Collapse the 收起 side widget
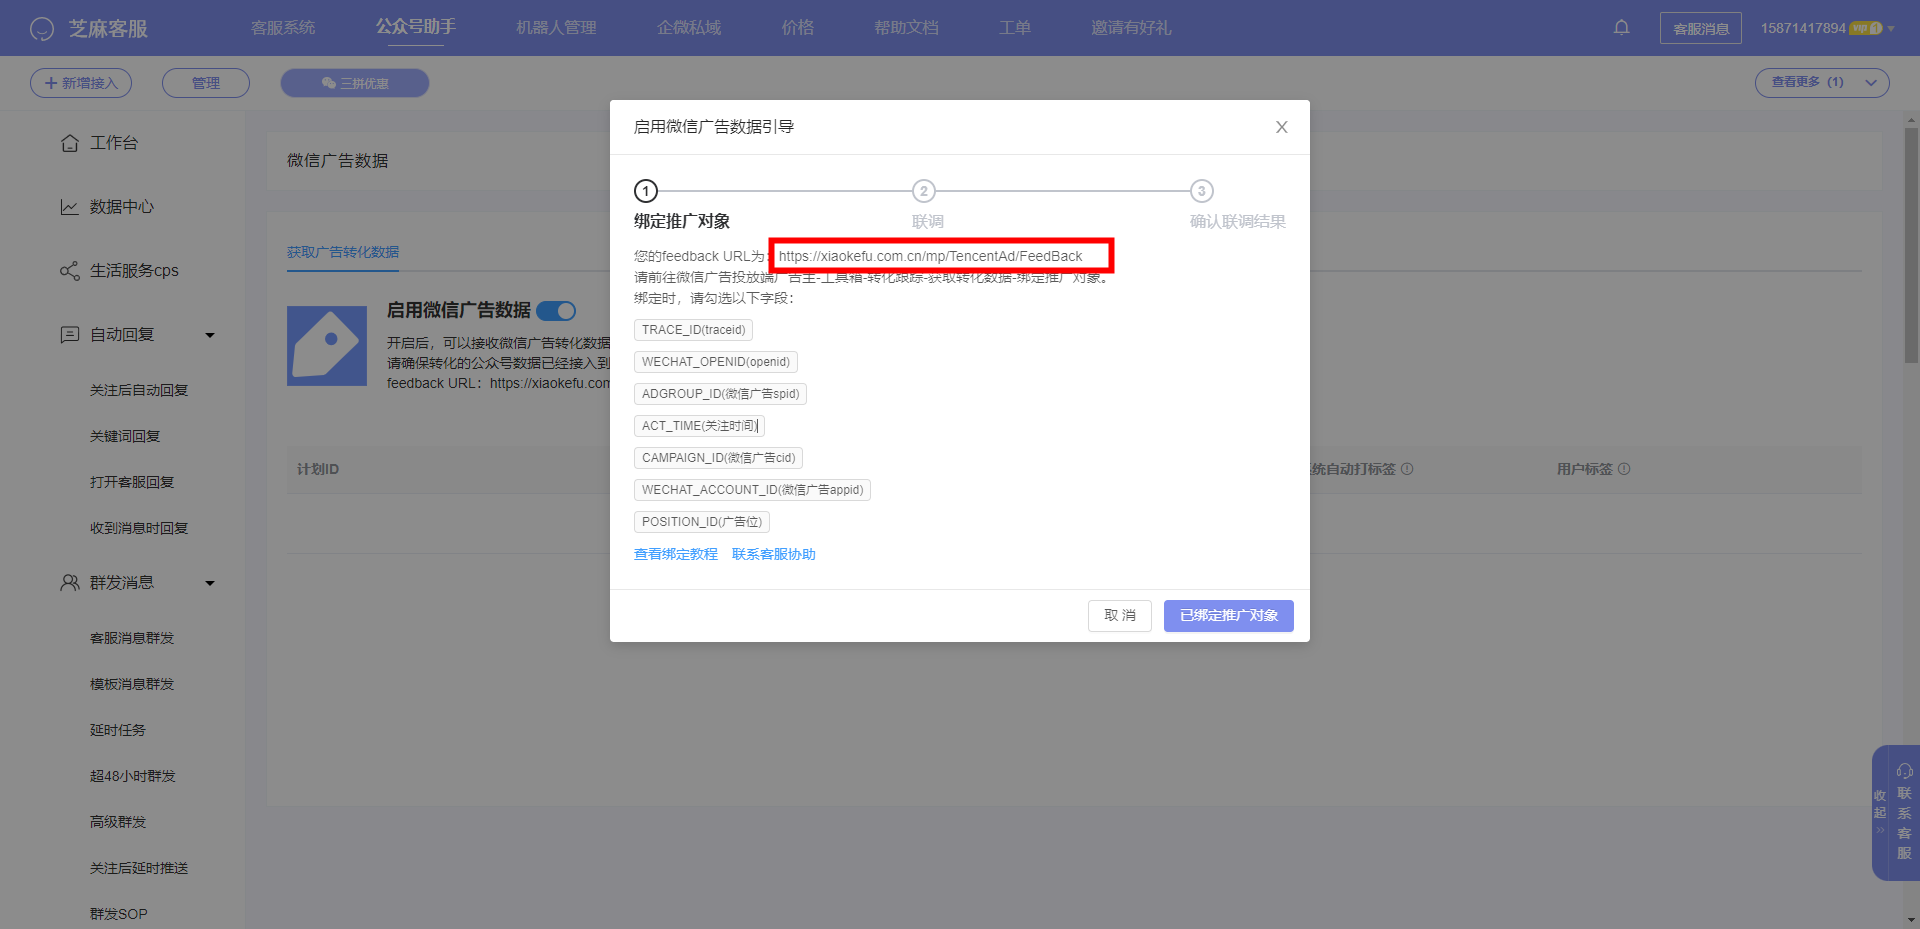 (1880, 812)
